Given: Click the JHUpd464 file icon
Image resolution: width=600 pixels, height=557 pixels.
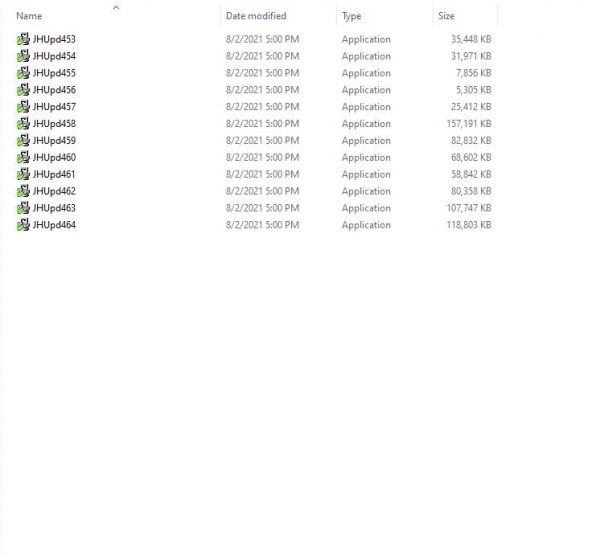Looking at the screenshot, I should [x=23, y=225].
